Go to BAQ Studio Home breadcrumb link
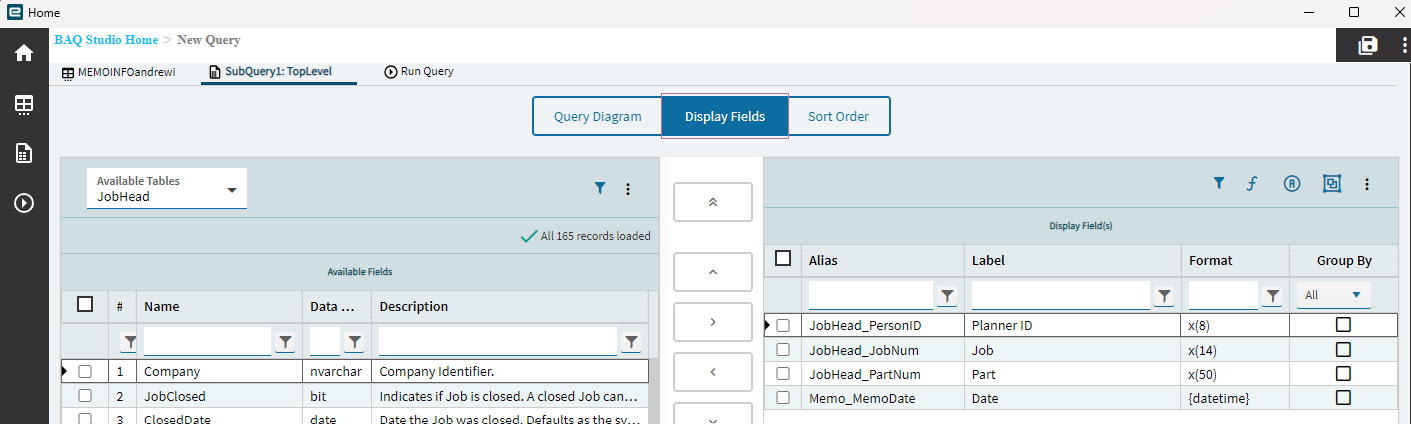Viewport: 1411px width, 424px height. pyautogui.click(x=106, y=40)
